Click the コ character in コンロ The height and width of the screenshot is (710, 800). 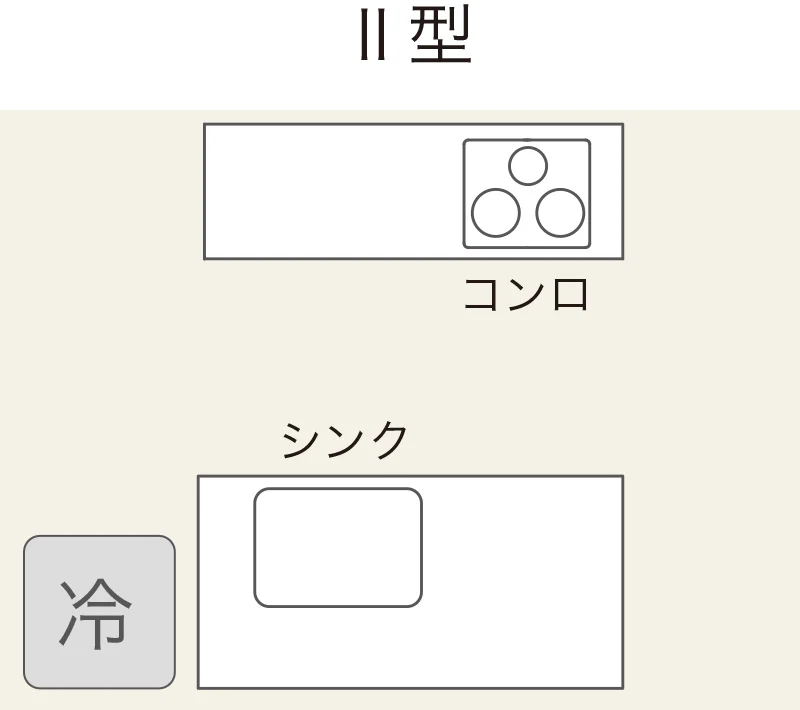tap(484, 294)
